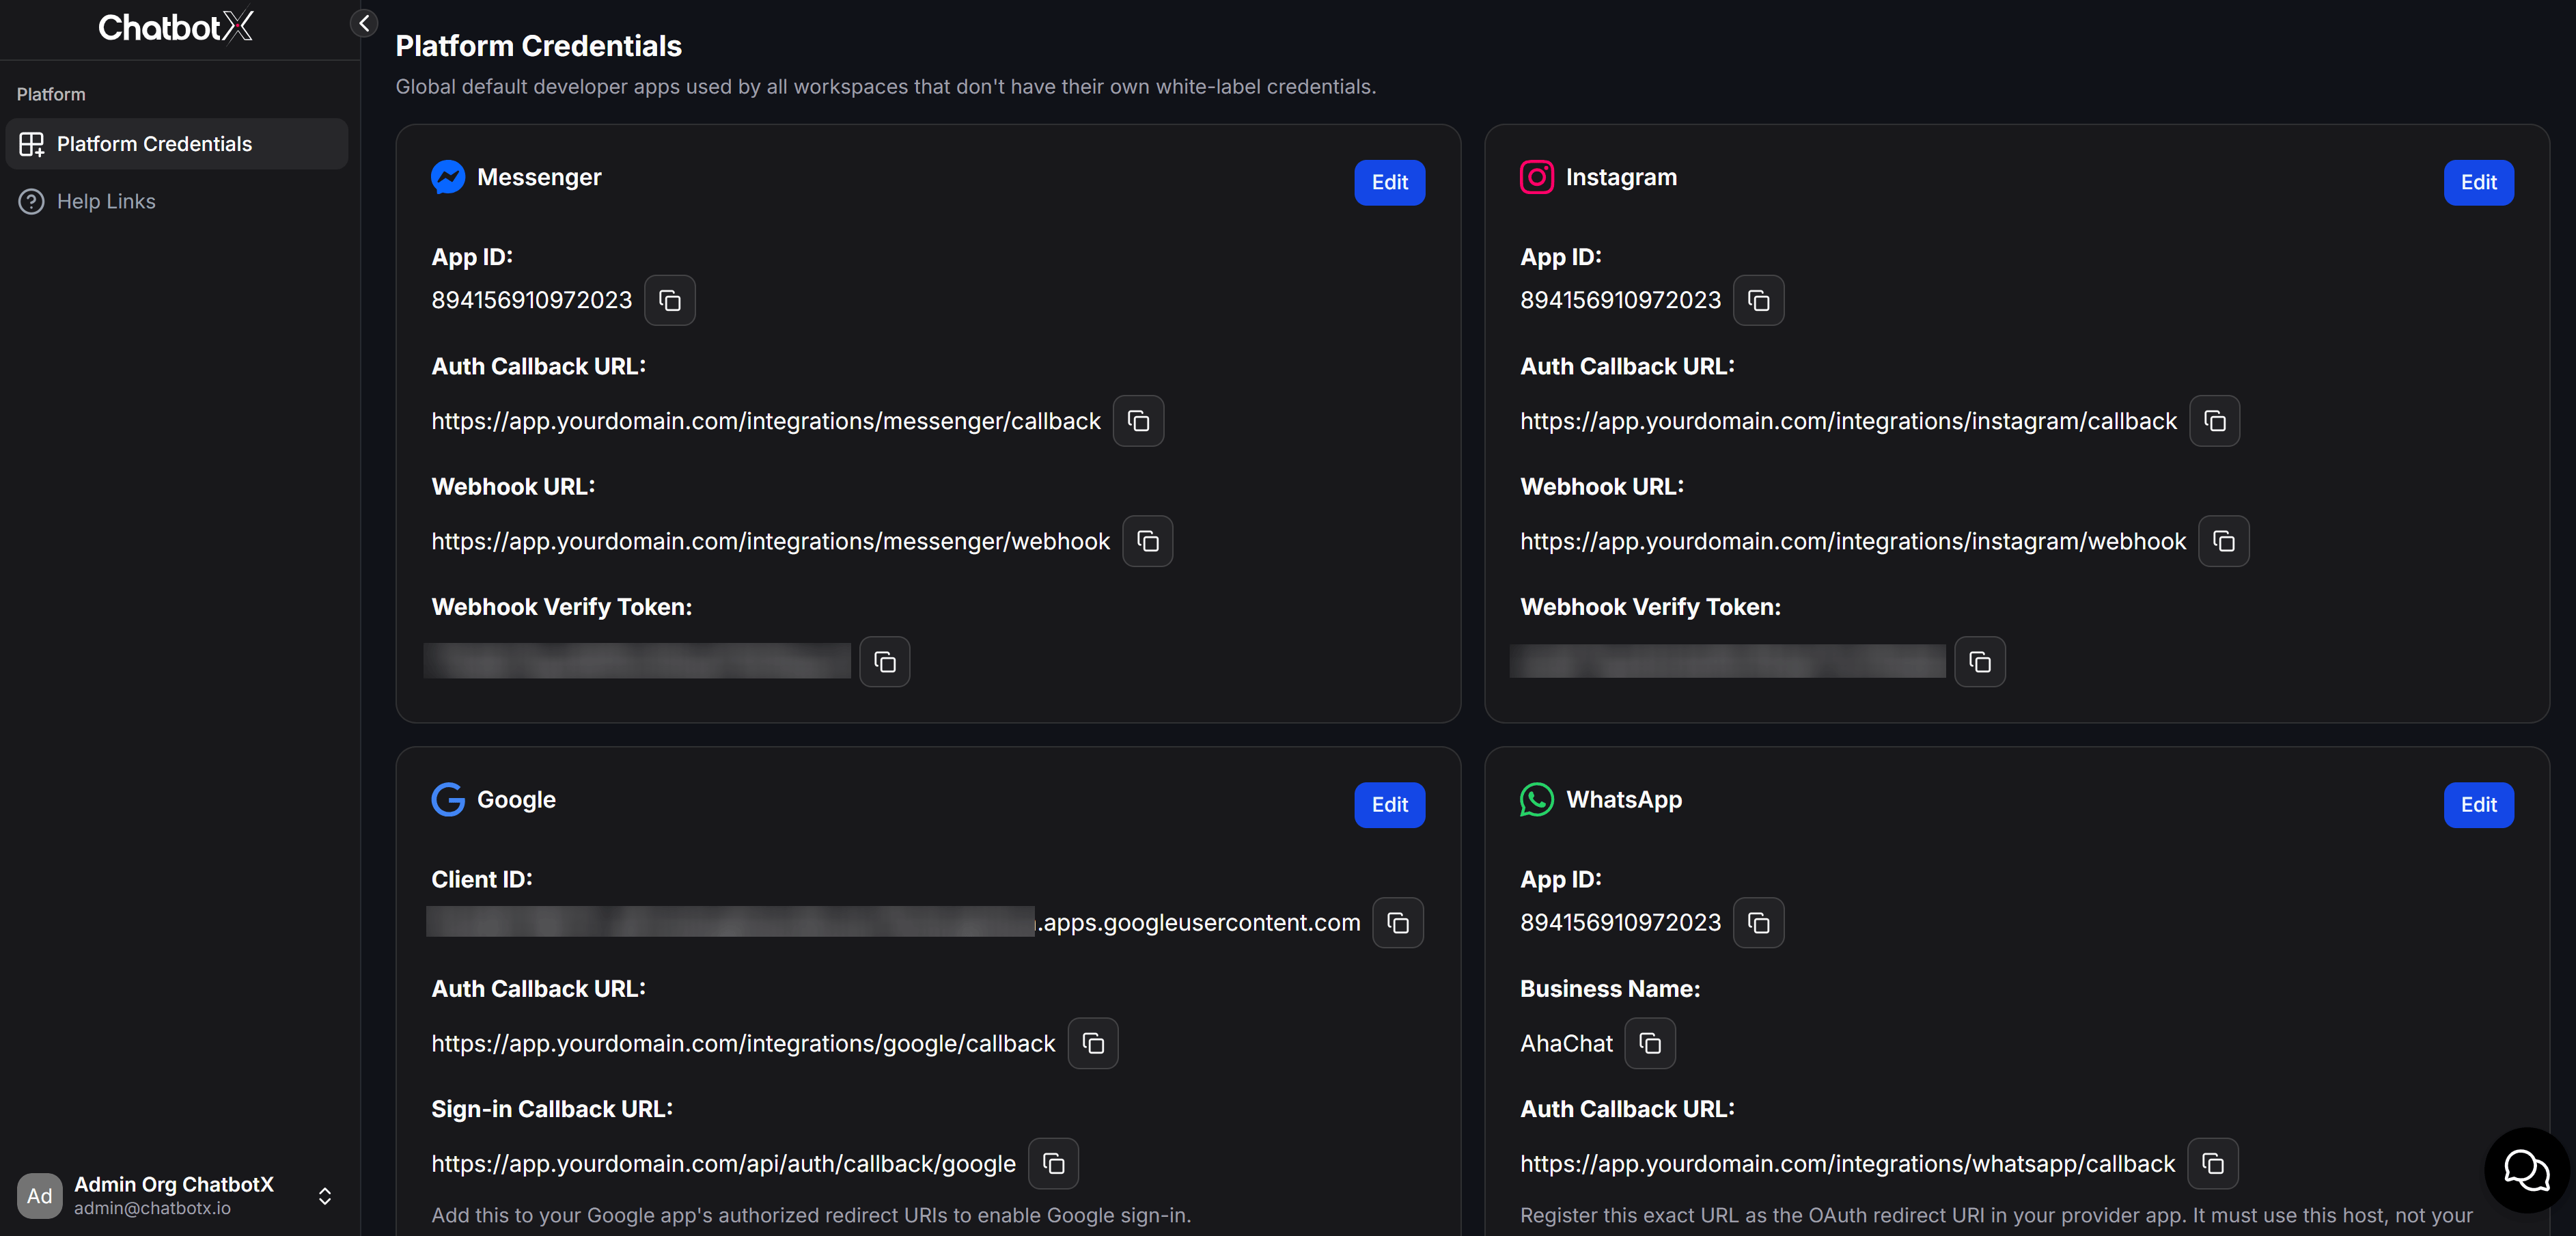Open Platform Credentials in sidebar

177,144
